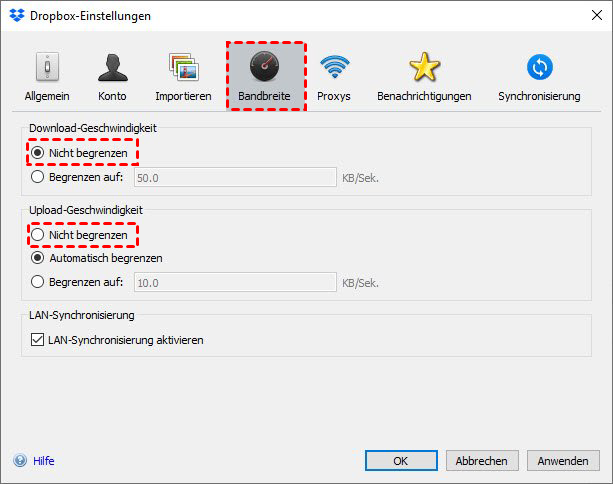Switch to the Benachrichtigungen tab label
Image resolution: width=613 pixels, height=484 pixels.
424,96
